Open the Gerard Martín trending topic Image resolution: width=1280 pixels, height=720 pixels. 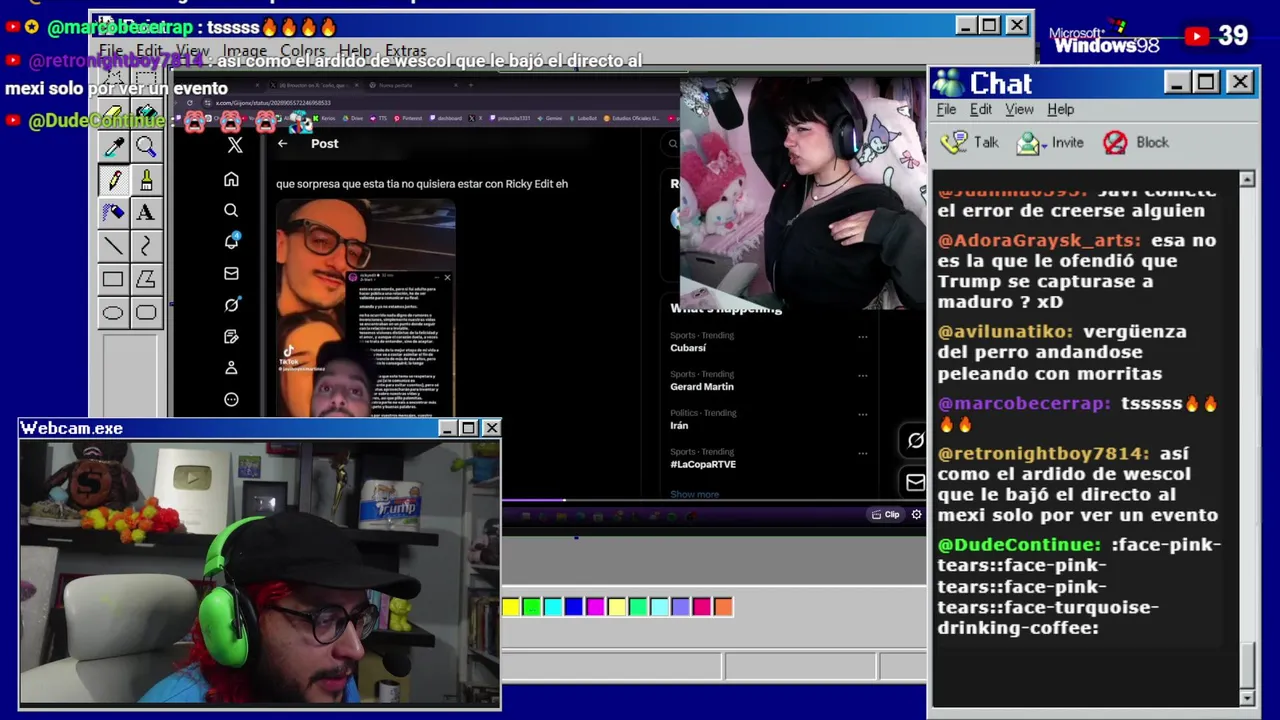[701, 387]
